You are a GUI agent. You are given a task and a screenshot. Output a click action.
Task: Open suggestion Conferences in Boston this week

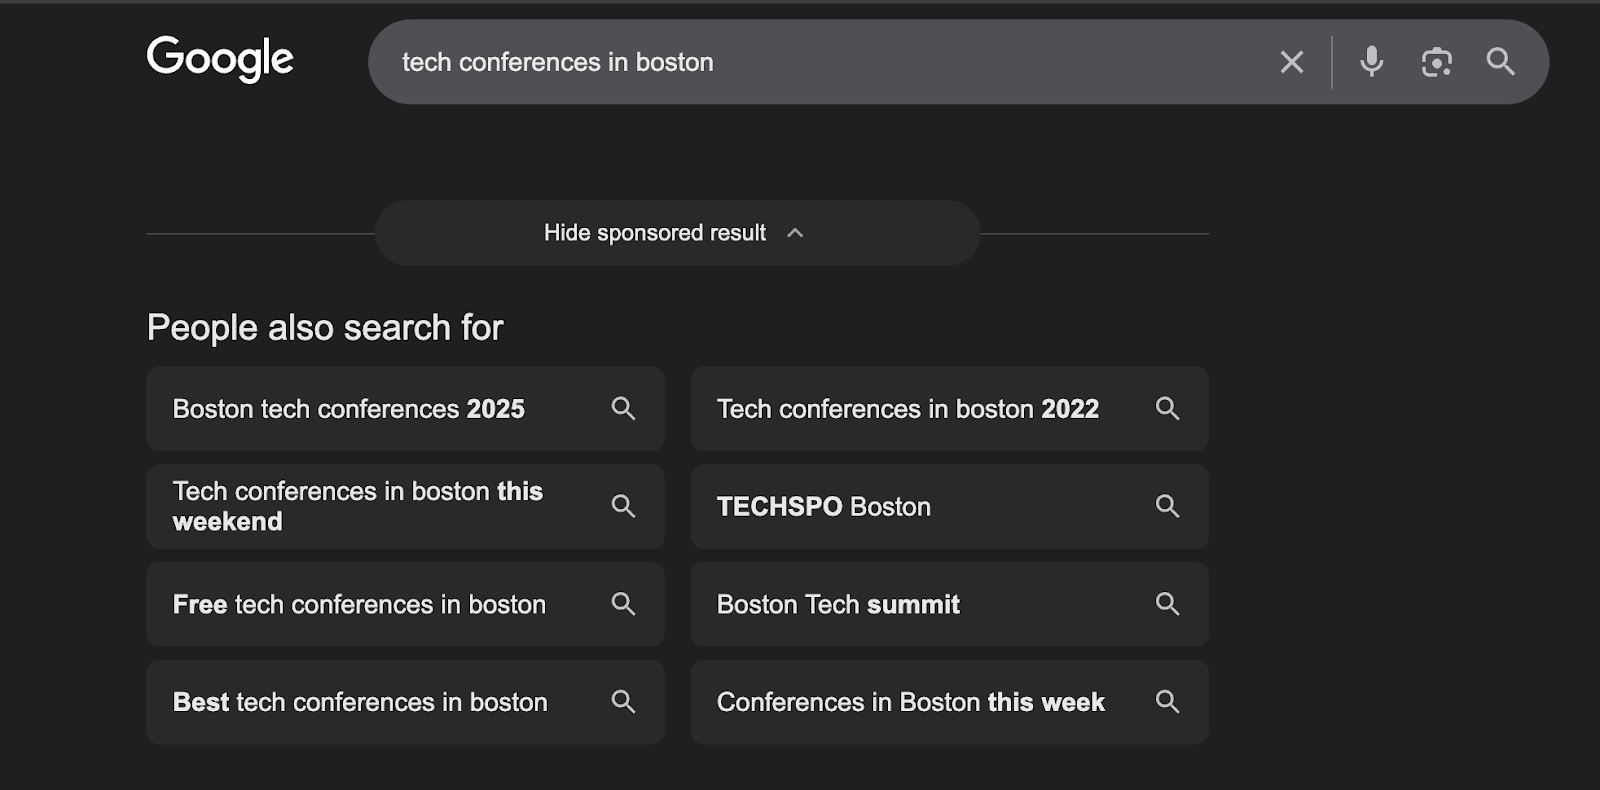coord(949,702)
